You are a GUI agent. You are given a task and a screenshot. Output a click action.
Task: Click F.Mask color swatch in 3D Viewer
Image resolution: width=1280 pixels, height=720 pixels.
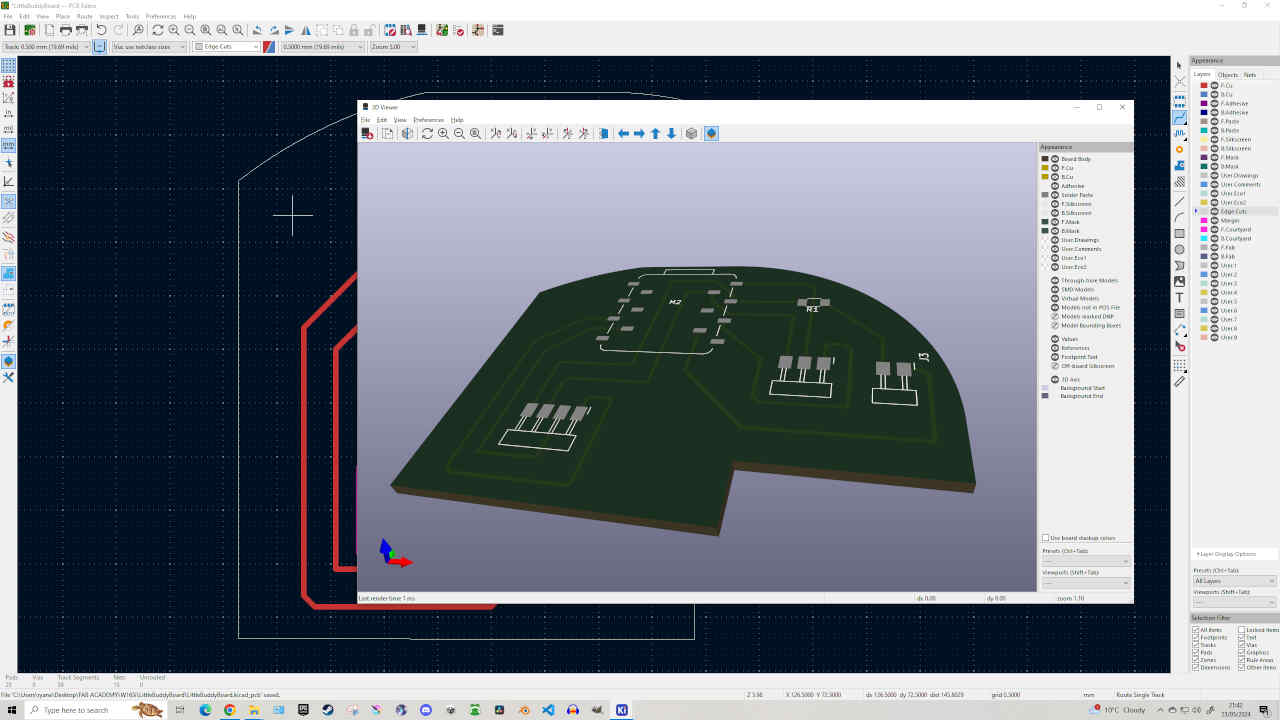pyautogui.click(x=1046, y=222)
